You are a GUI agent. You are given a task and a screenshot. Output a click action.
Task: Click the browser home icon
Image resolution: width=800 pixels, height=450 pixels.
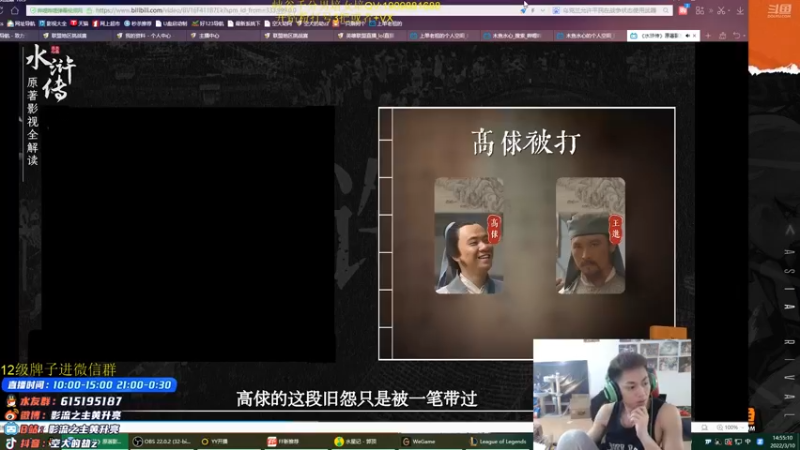(x=15, y=10)
